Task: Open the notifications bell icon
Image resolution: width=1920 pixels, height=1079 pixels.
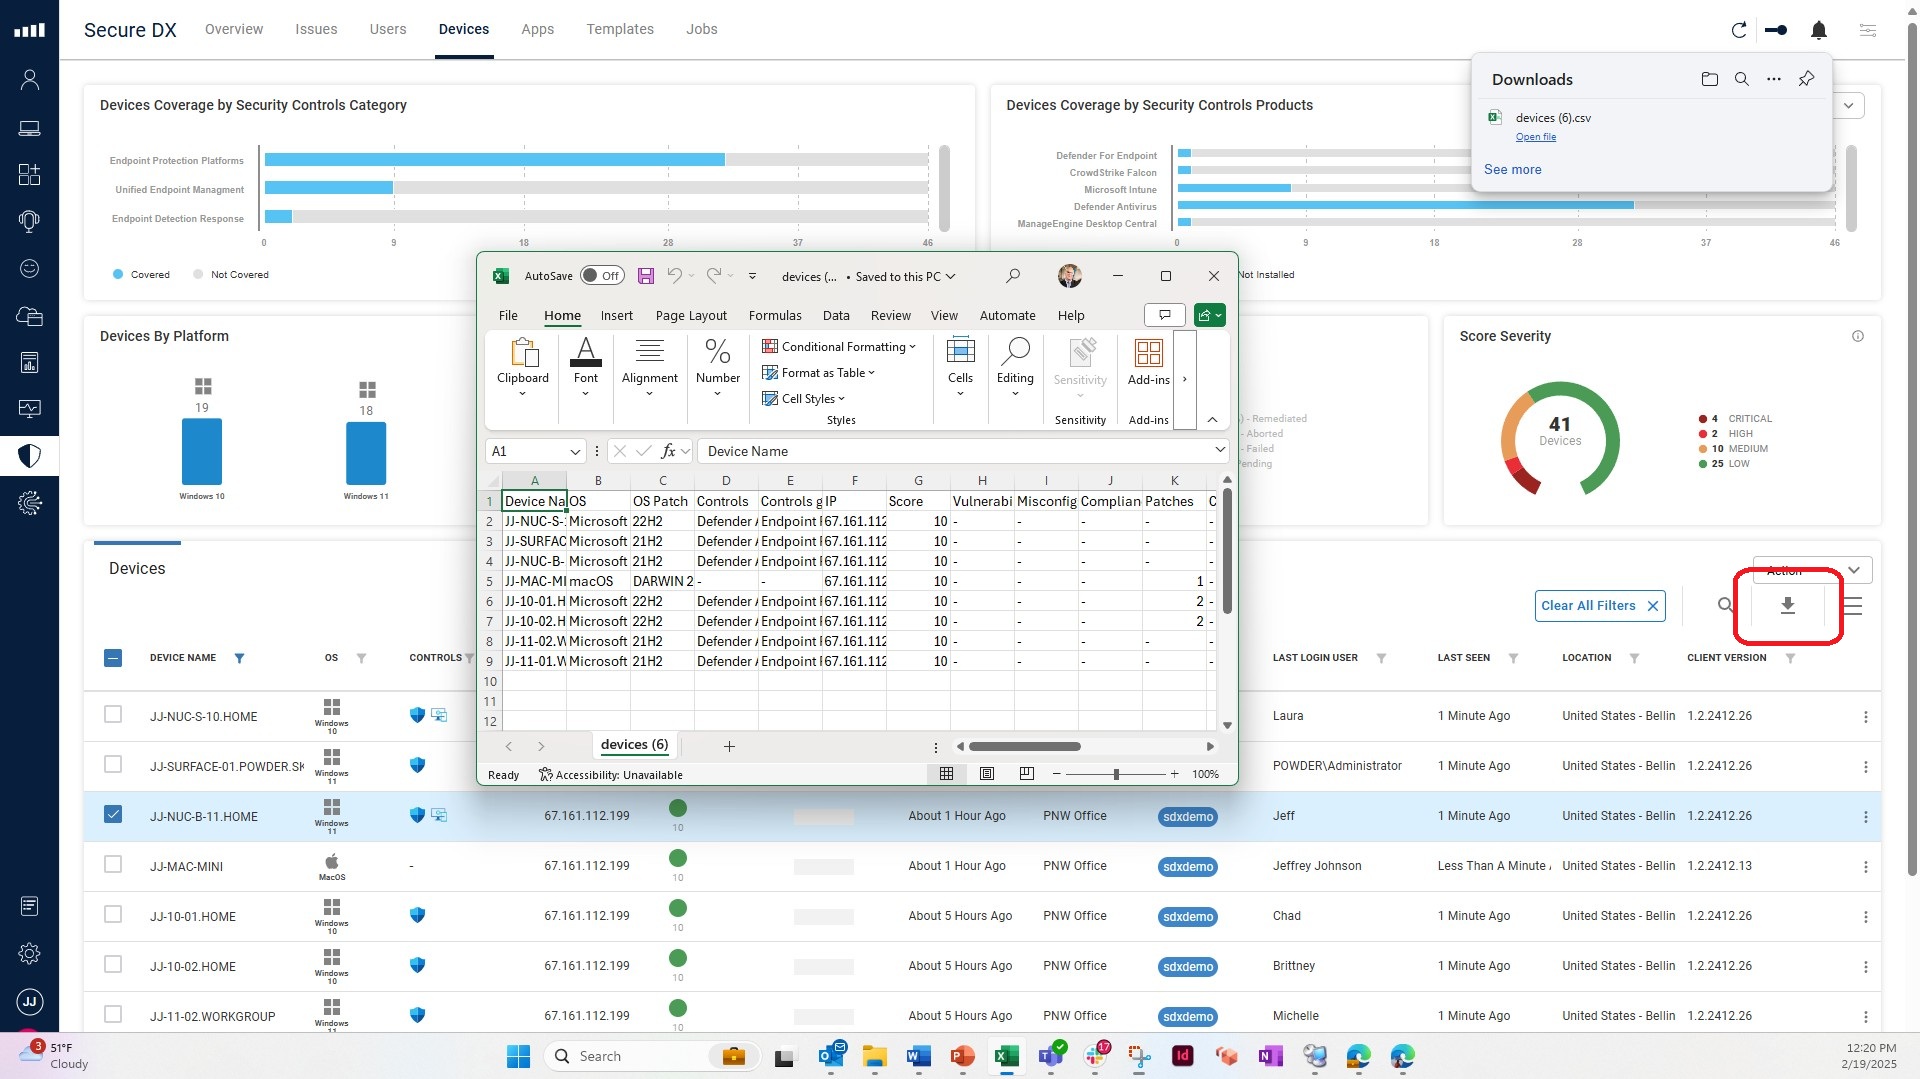Action: 1819,30
